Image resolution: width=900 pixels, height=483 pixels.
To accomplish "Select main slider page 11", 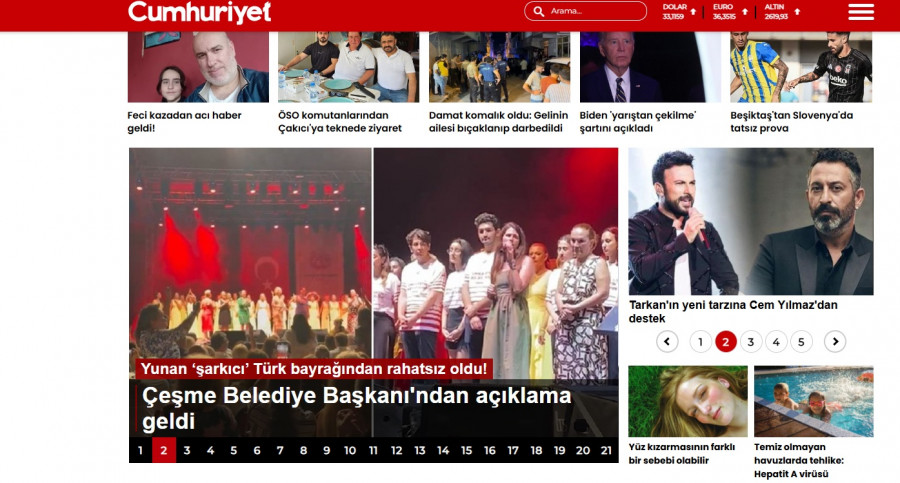I will [x=373, y=450].
